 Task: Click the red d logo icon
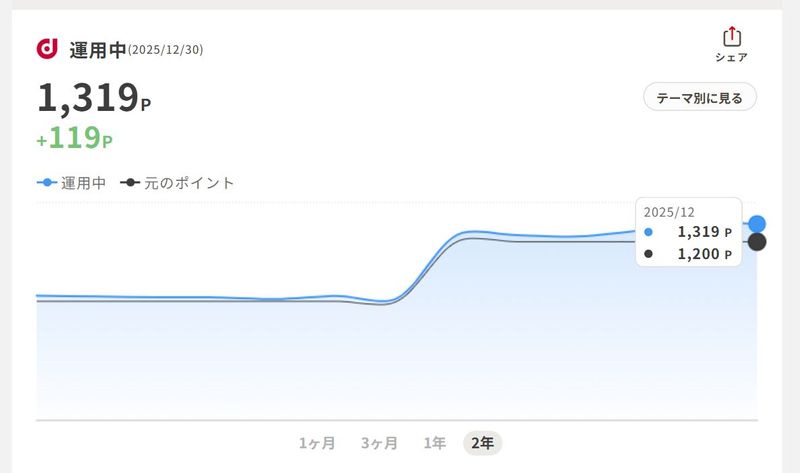(x=47, y=48)
